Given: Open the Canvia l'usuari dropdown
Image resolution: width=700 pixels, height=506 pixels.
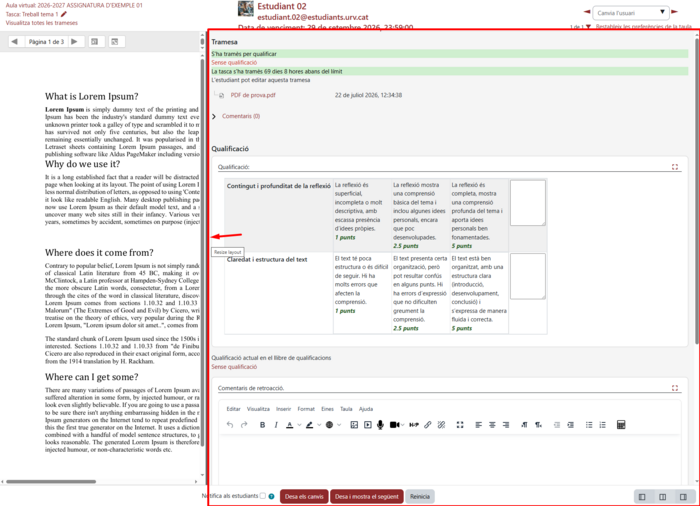Looking at the screenshot, I should pyautogui.click(x=630, y=13).
